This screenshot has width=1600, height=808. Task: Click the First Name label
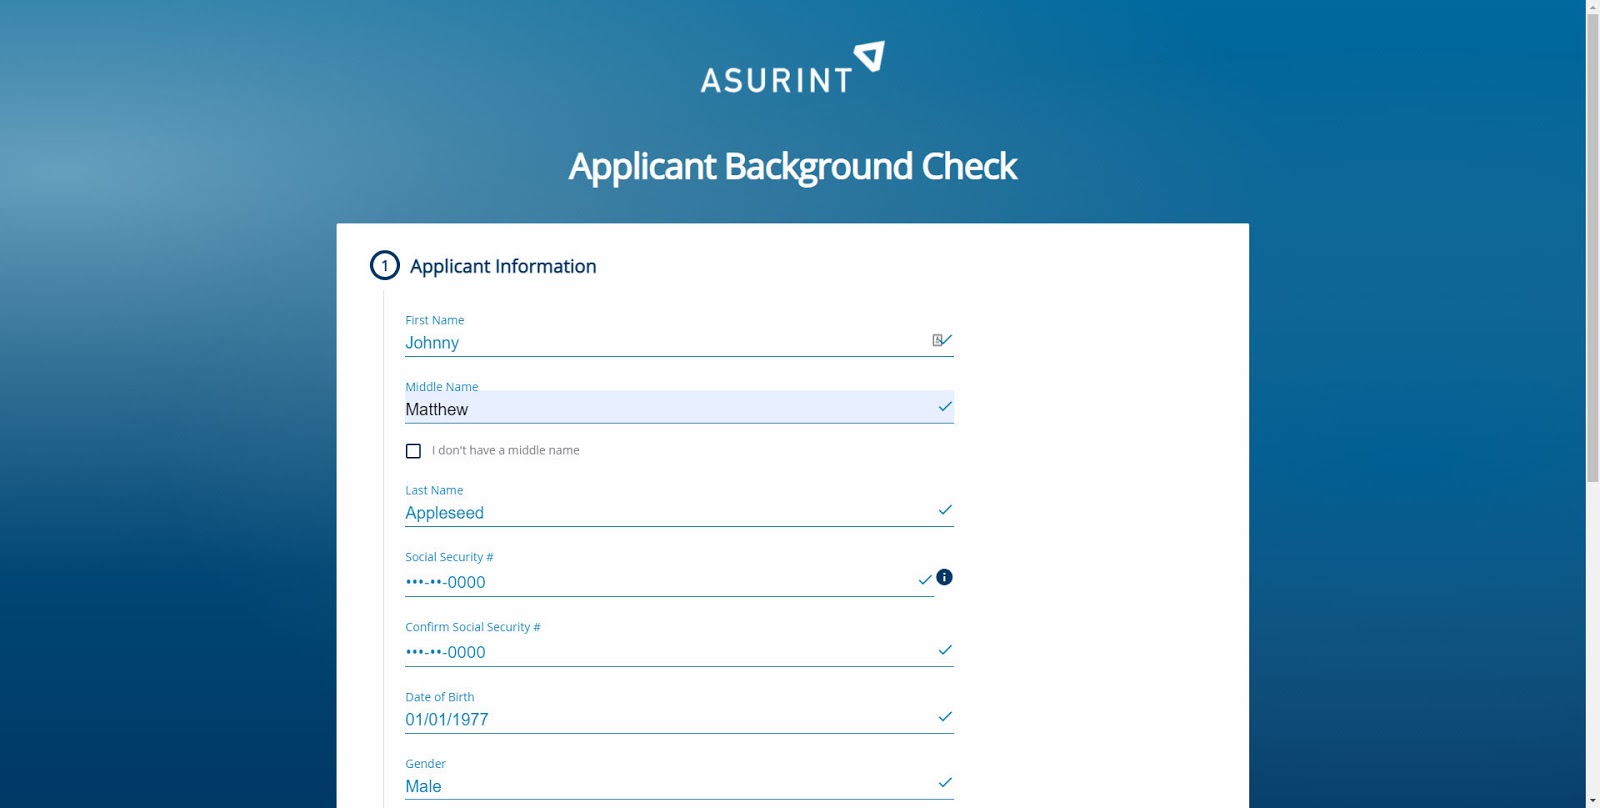pyautogui.click(x=434, y=320)
